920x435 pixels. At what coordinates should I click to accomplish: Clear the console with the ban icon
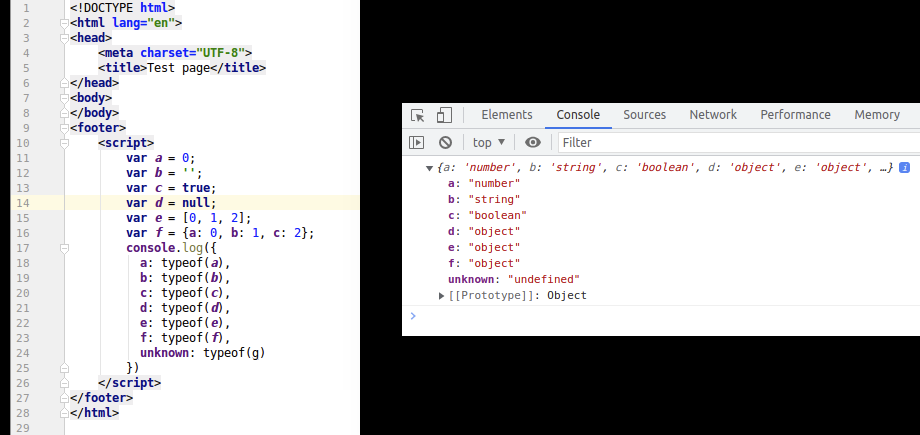(445, 143)
